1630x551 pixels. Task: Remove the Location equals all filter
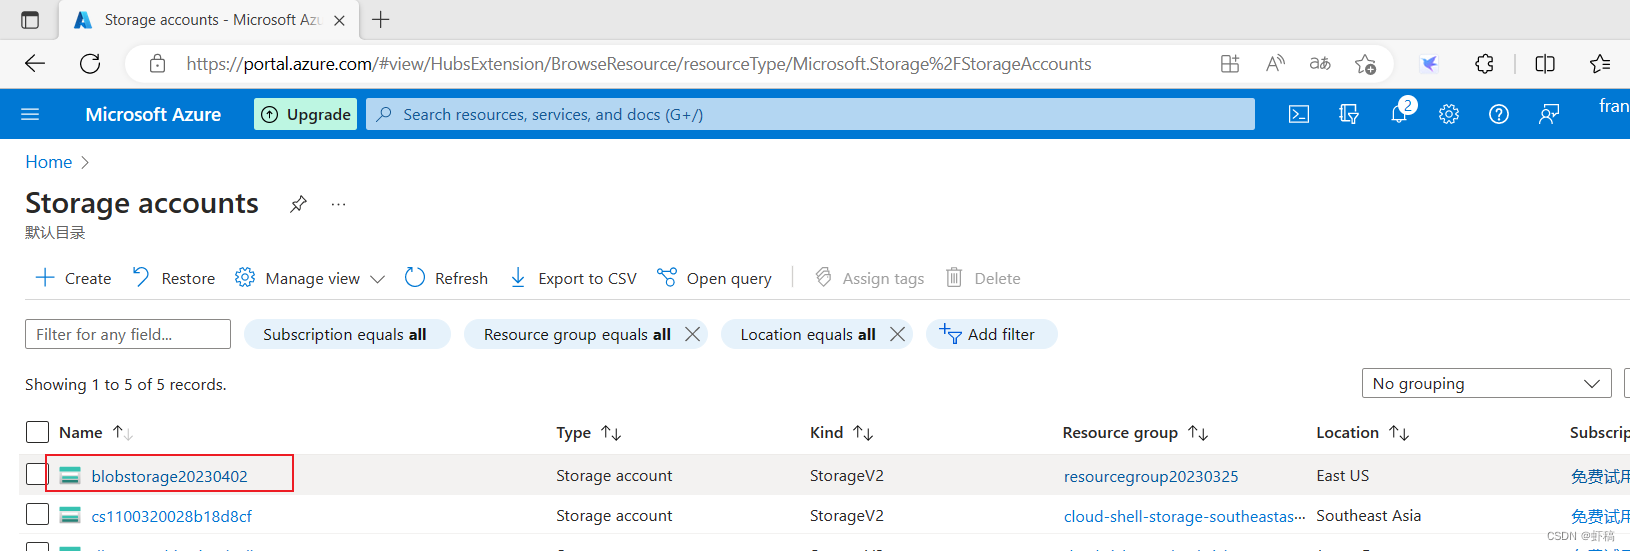898,334
